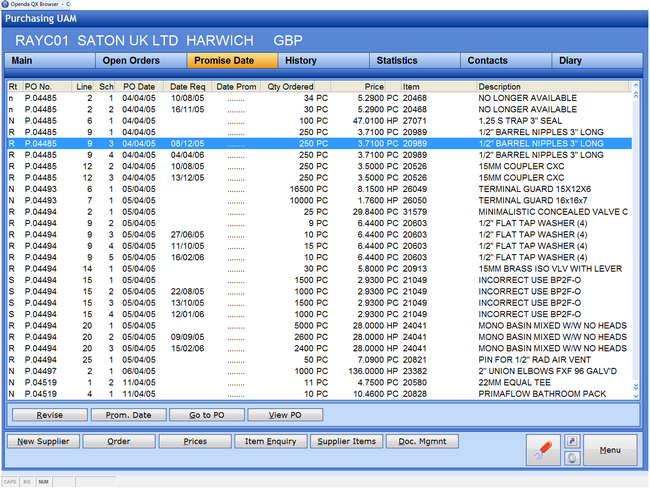This screenshot has width=650, height=489.
Task: Select row '1.25 S TRAP 3" SEAL'
Action: pyautogui.click(x=320, y=121)
